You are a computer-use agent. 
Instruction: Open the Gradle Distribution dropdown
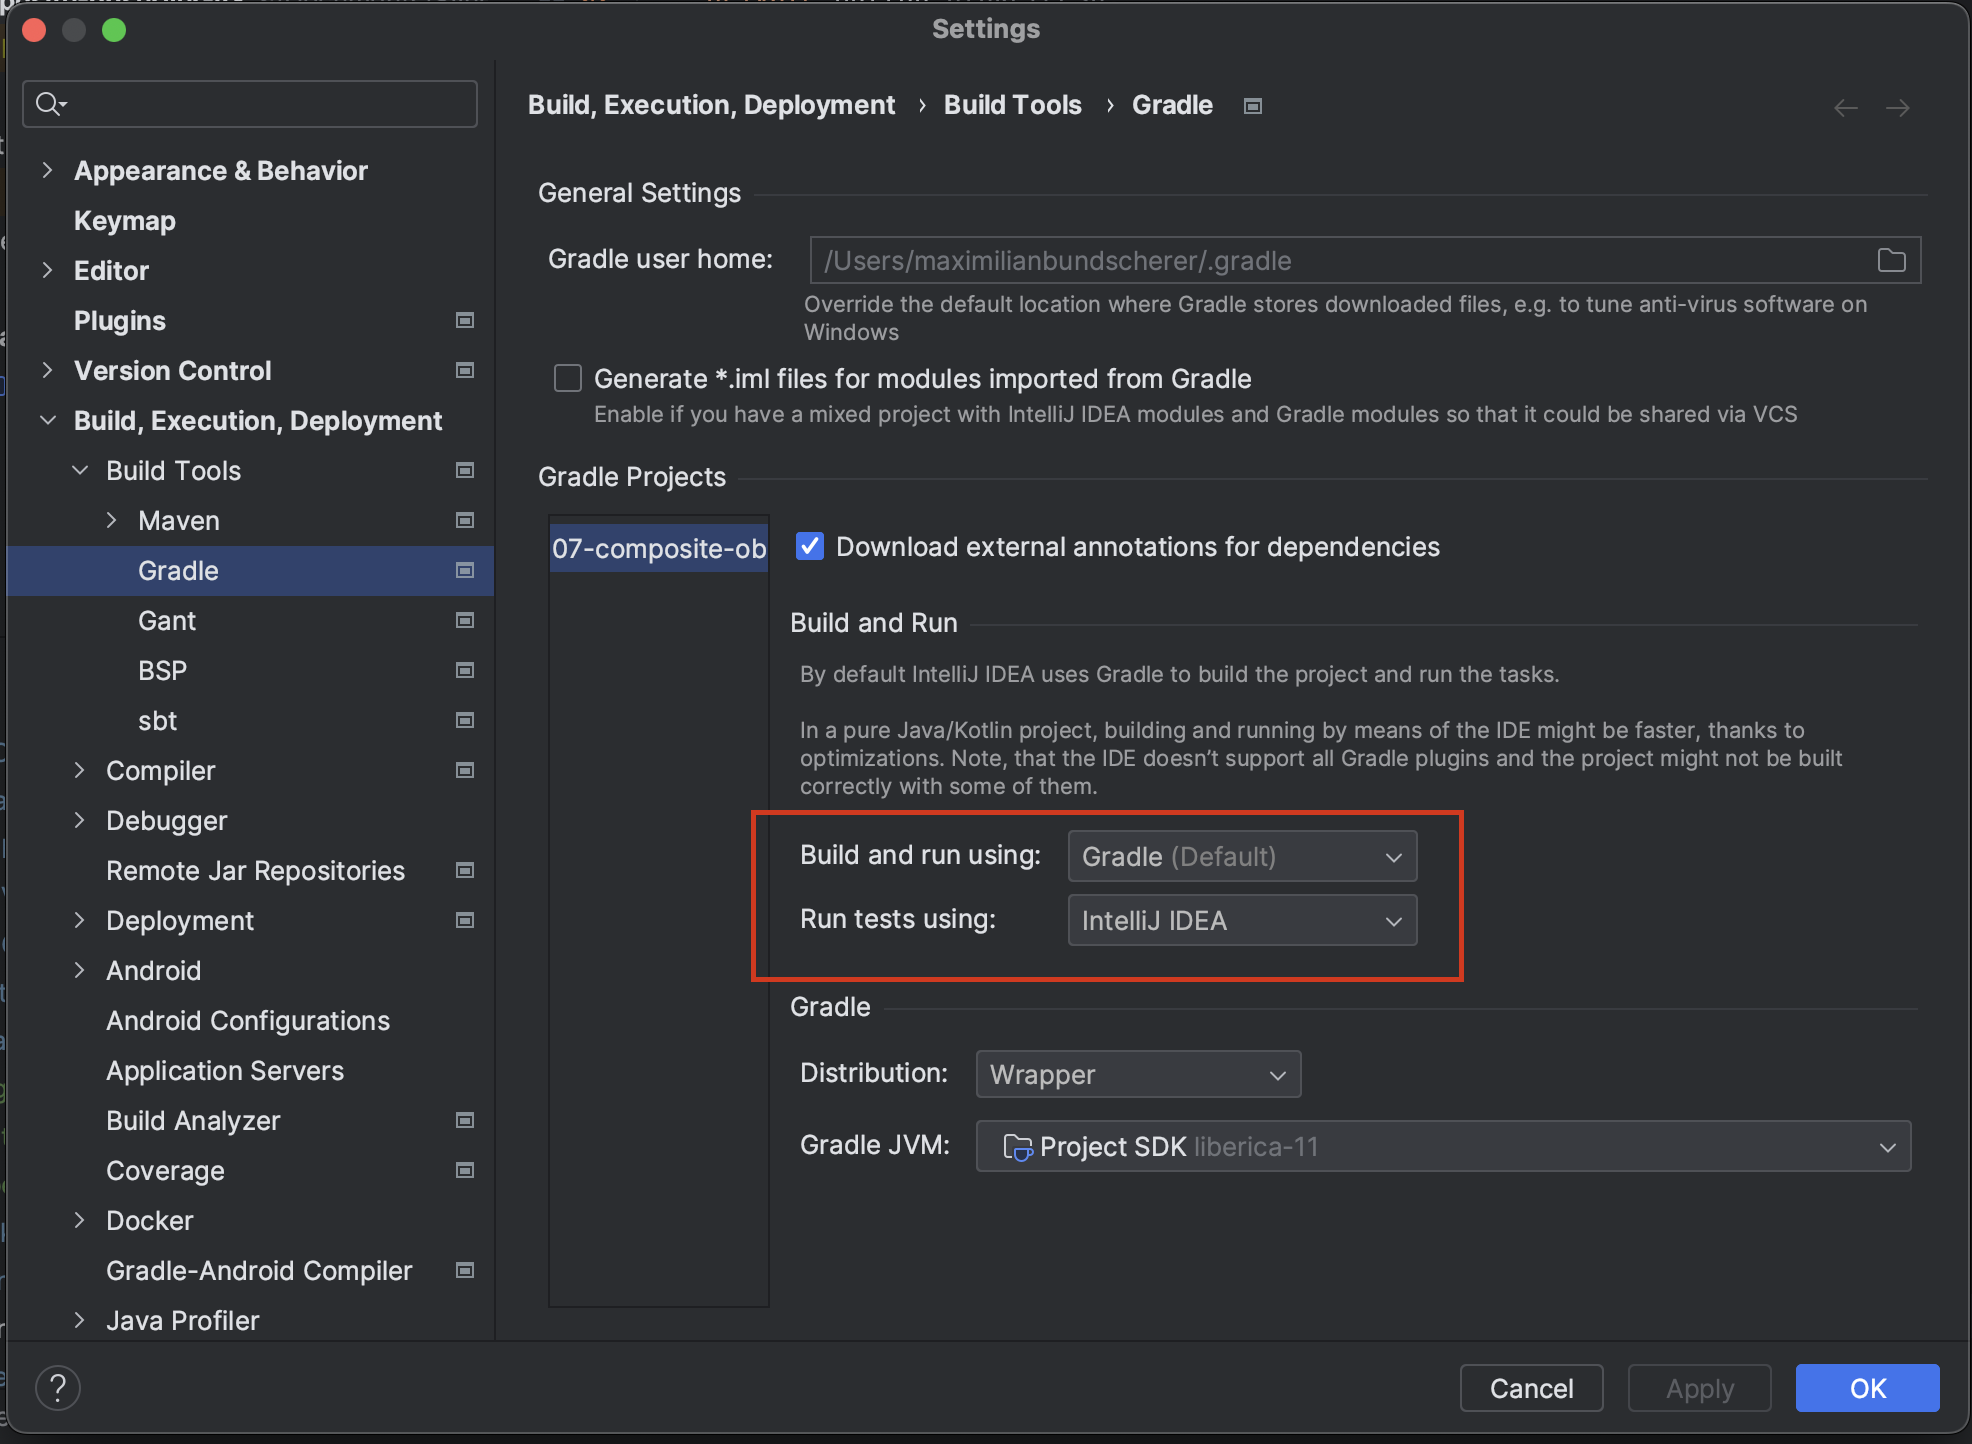tap(1138, 1074)
